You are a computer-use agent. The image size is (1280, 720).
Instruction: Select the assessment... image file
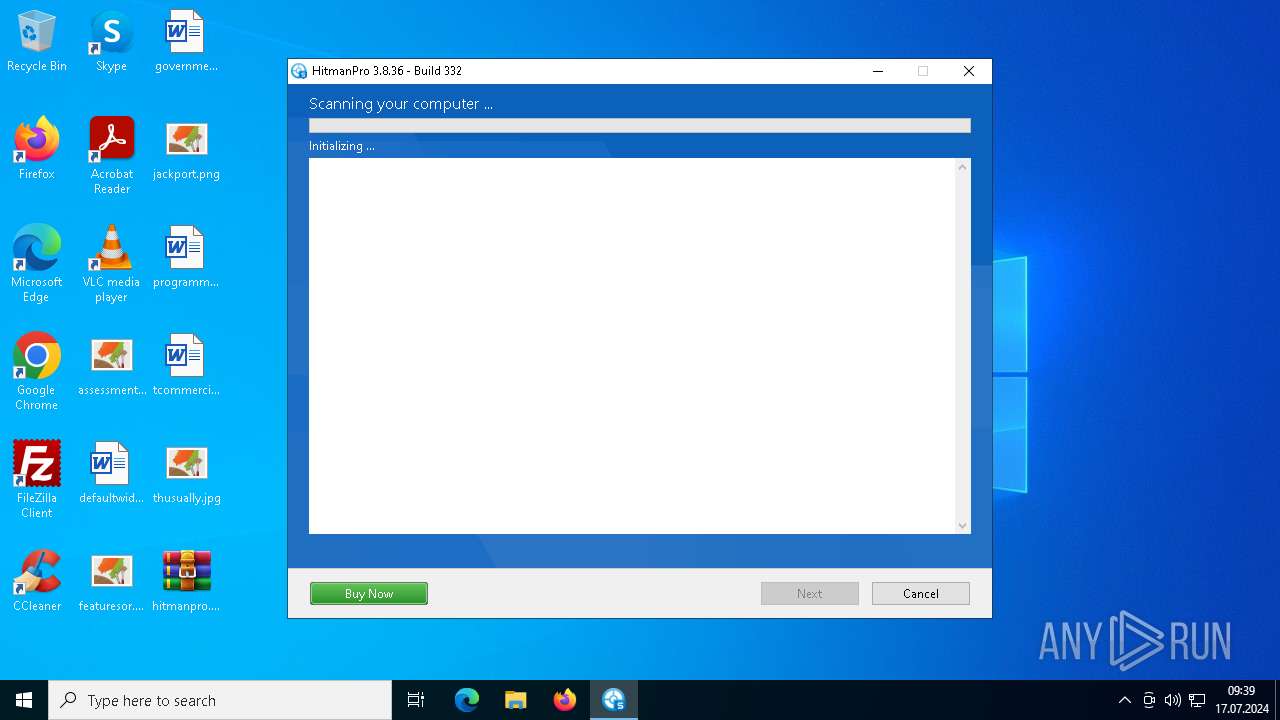[111, 365]
